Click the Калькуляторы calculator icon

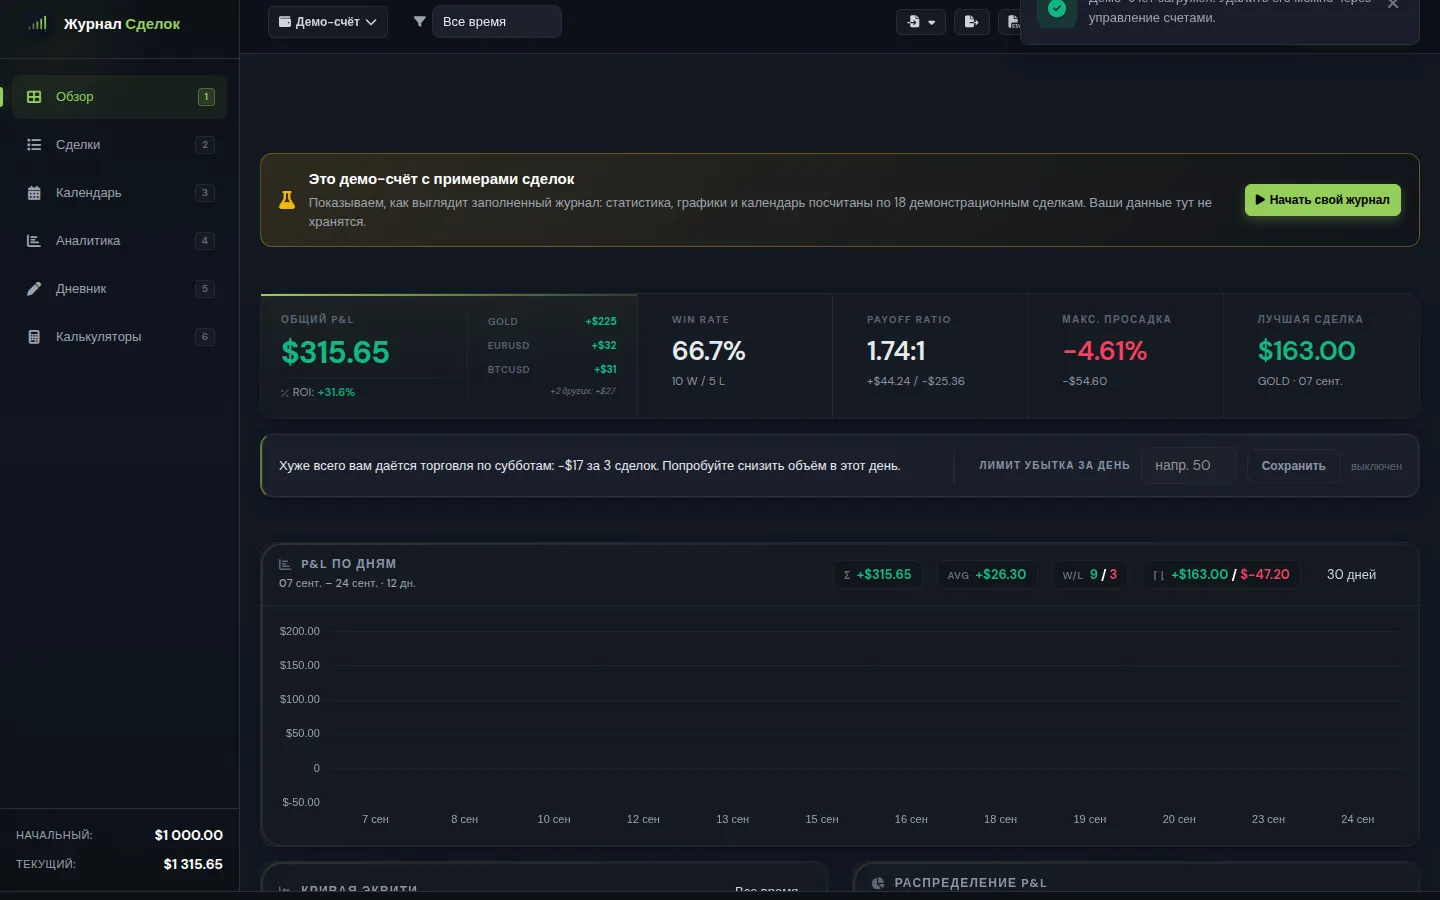coord(34,337)
